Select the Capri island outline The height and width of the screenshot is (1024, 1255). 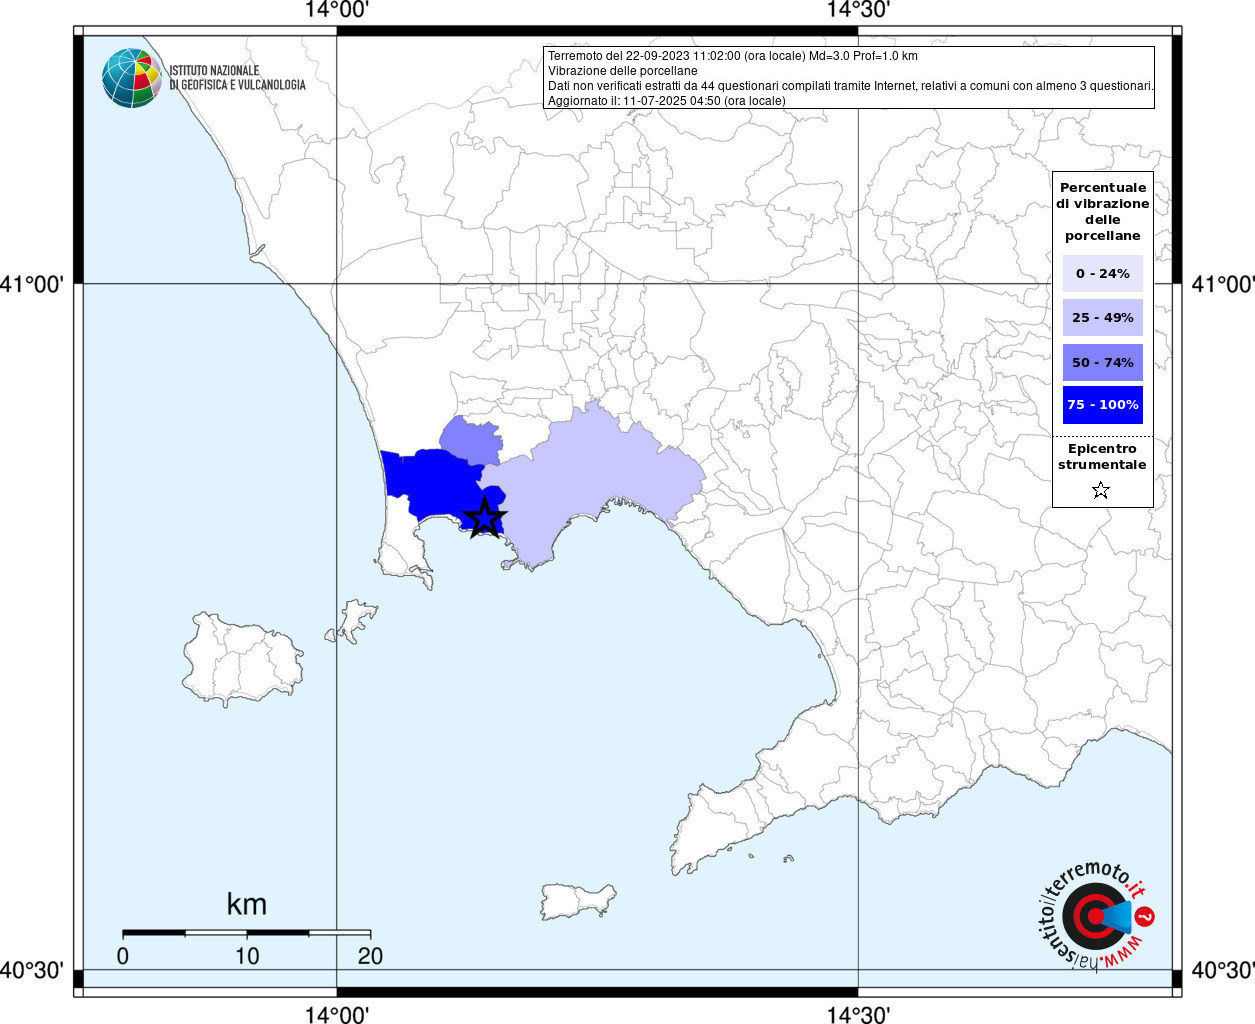[x=578, y=899]
